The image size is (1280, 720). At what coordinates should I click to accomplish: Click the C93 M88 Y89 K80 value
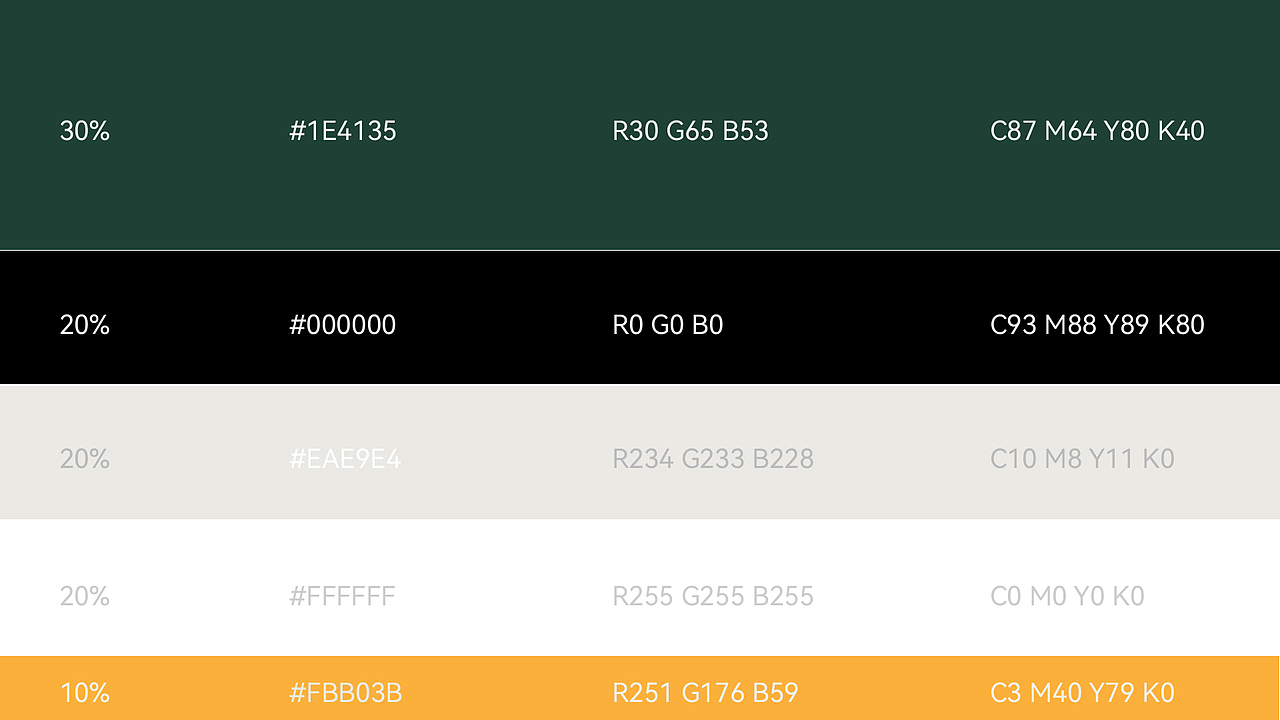click(x=1097, y=325)
